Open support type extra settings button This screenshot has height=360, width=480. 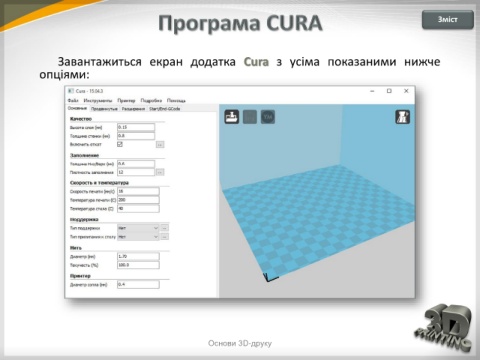pyautogui.click(x=165, y=228)
